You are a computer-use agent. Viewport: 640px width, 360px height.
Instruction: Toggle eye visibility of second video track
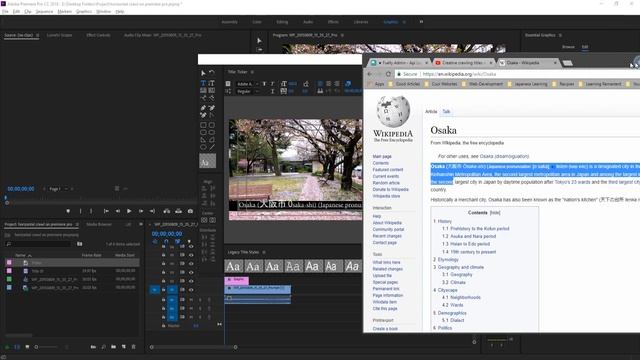(x=191, y=255)
